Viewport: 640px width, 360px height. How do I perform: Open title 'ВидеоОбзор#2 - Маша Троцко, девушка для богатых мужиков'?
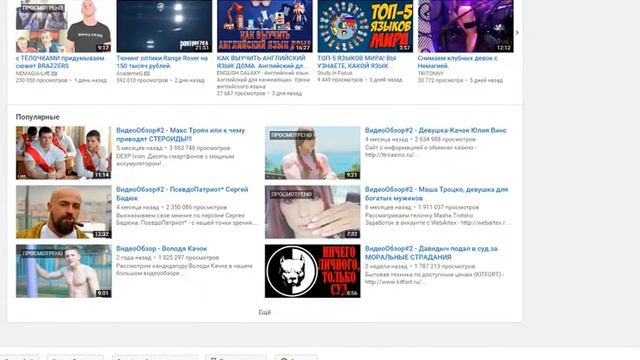coord(436,193)
